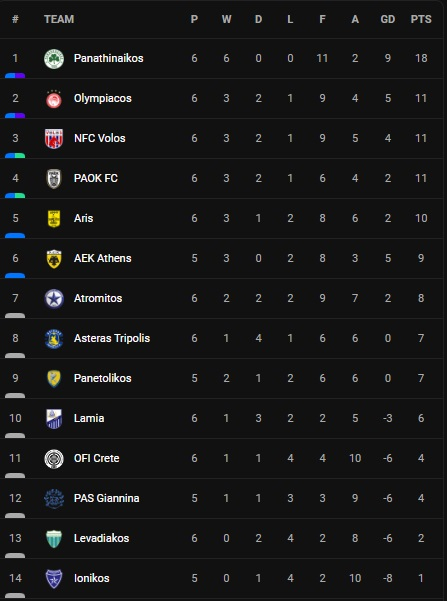Click the Levadiakos team name
447x601 pixels.
click(x=101, y=538)
